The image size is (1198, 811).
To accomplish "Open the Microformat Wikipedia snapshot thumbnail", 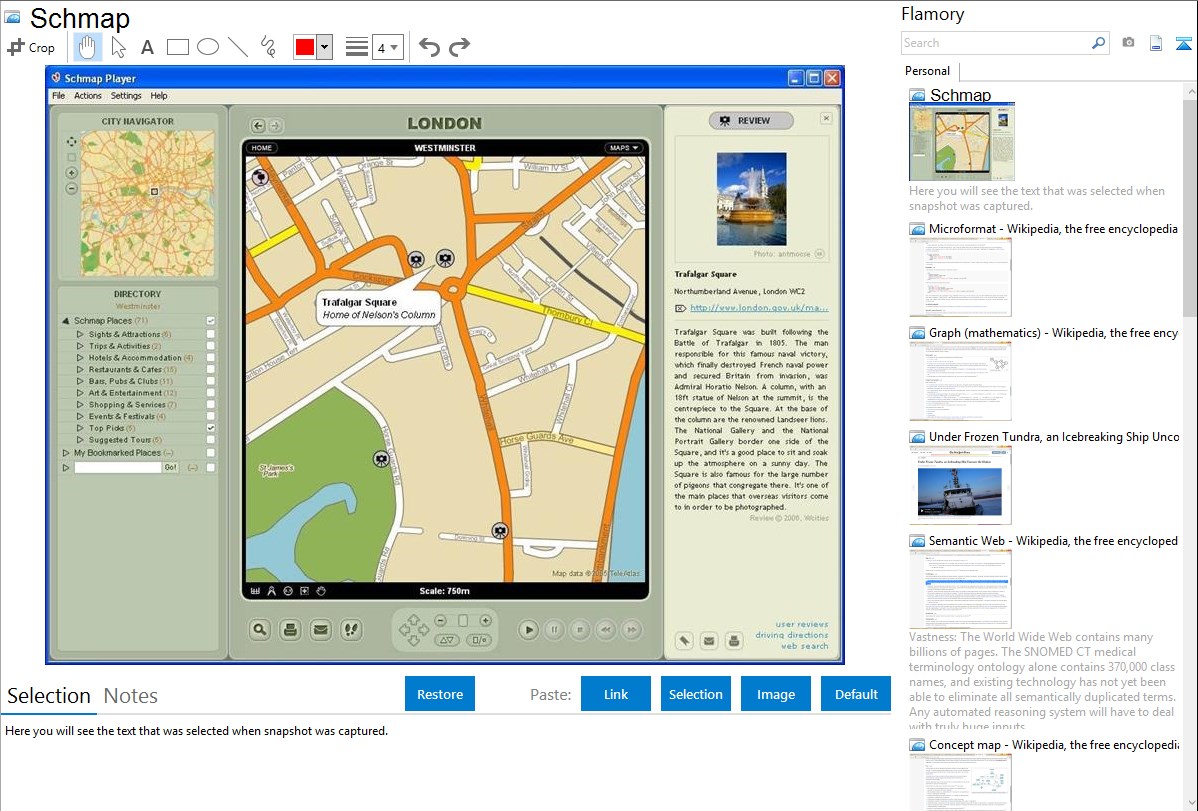I will coord(960,277).
